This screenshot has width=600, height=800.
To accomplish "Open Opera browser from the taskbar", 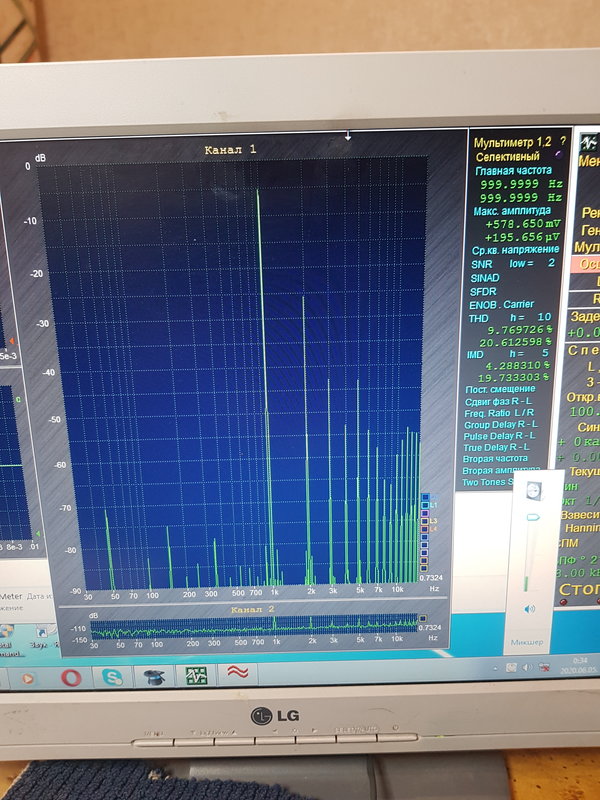I will tap(71, 678).
